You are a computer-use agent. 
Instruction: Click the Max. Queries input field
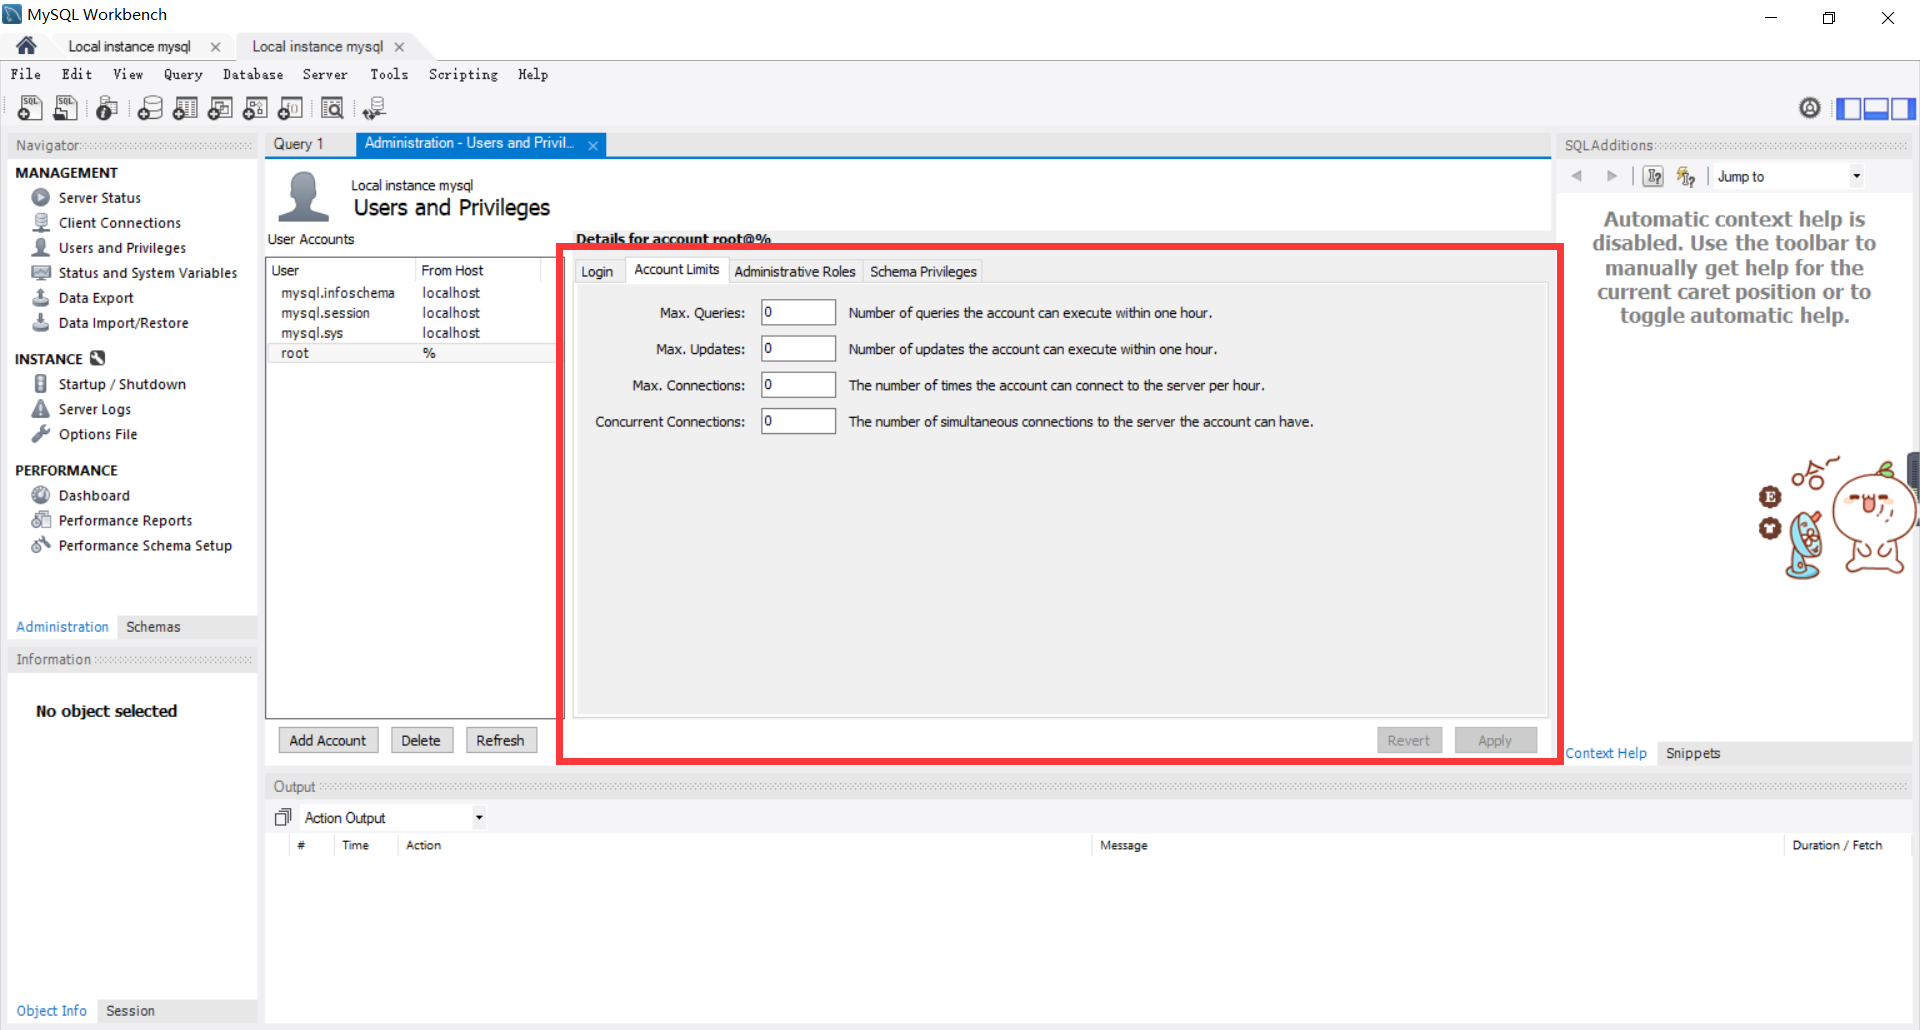798,312
